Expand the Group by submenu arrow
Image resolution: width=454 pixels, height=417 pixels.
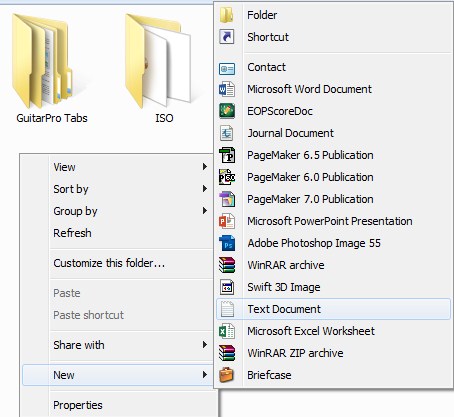(x=205, y=210)
